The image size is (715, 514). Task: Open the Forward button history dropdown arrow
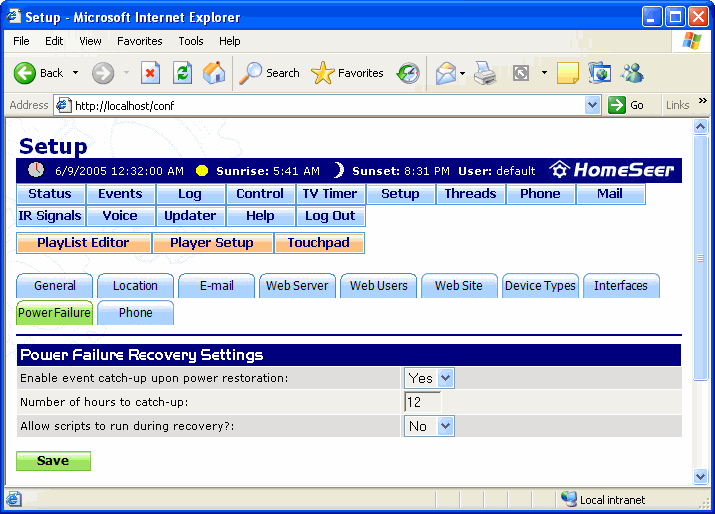pos(126,73)
